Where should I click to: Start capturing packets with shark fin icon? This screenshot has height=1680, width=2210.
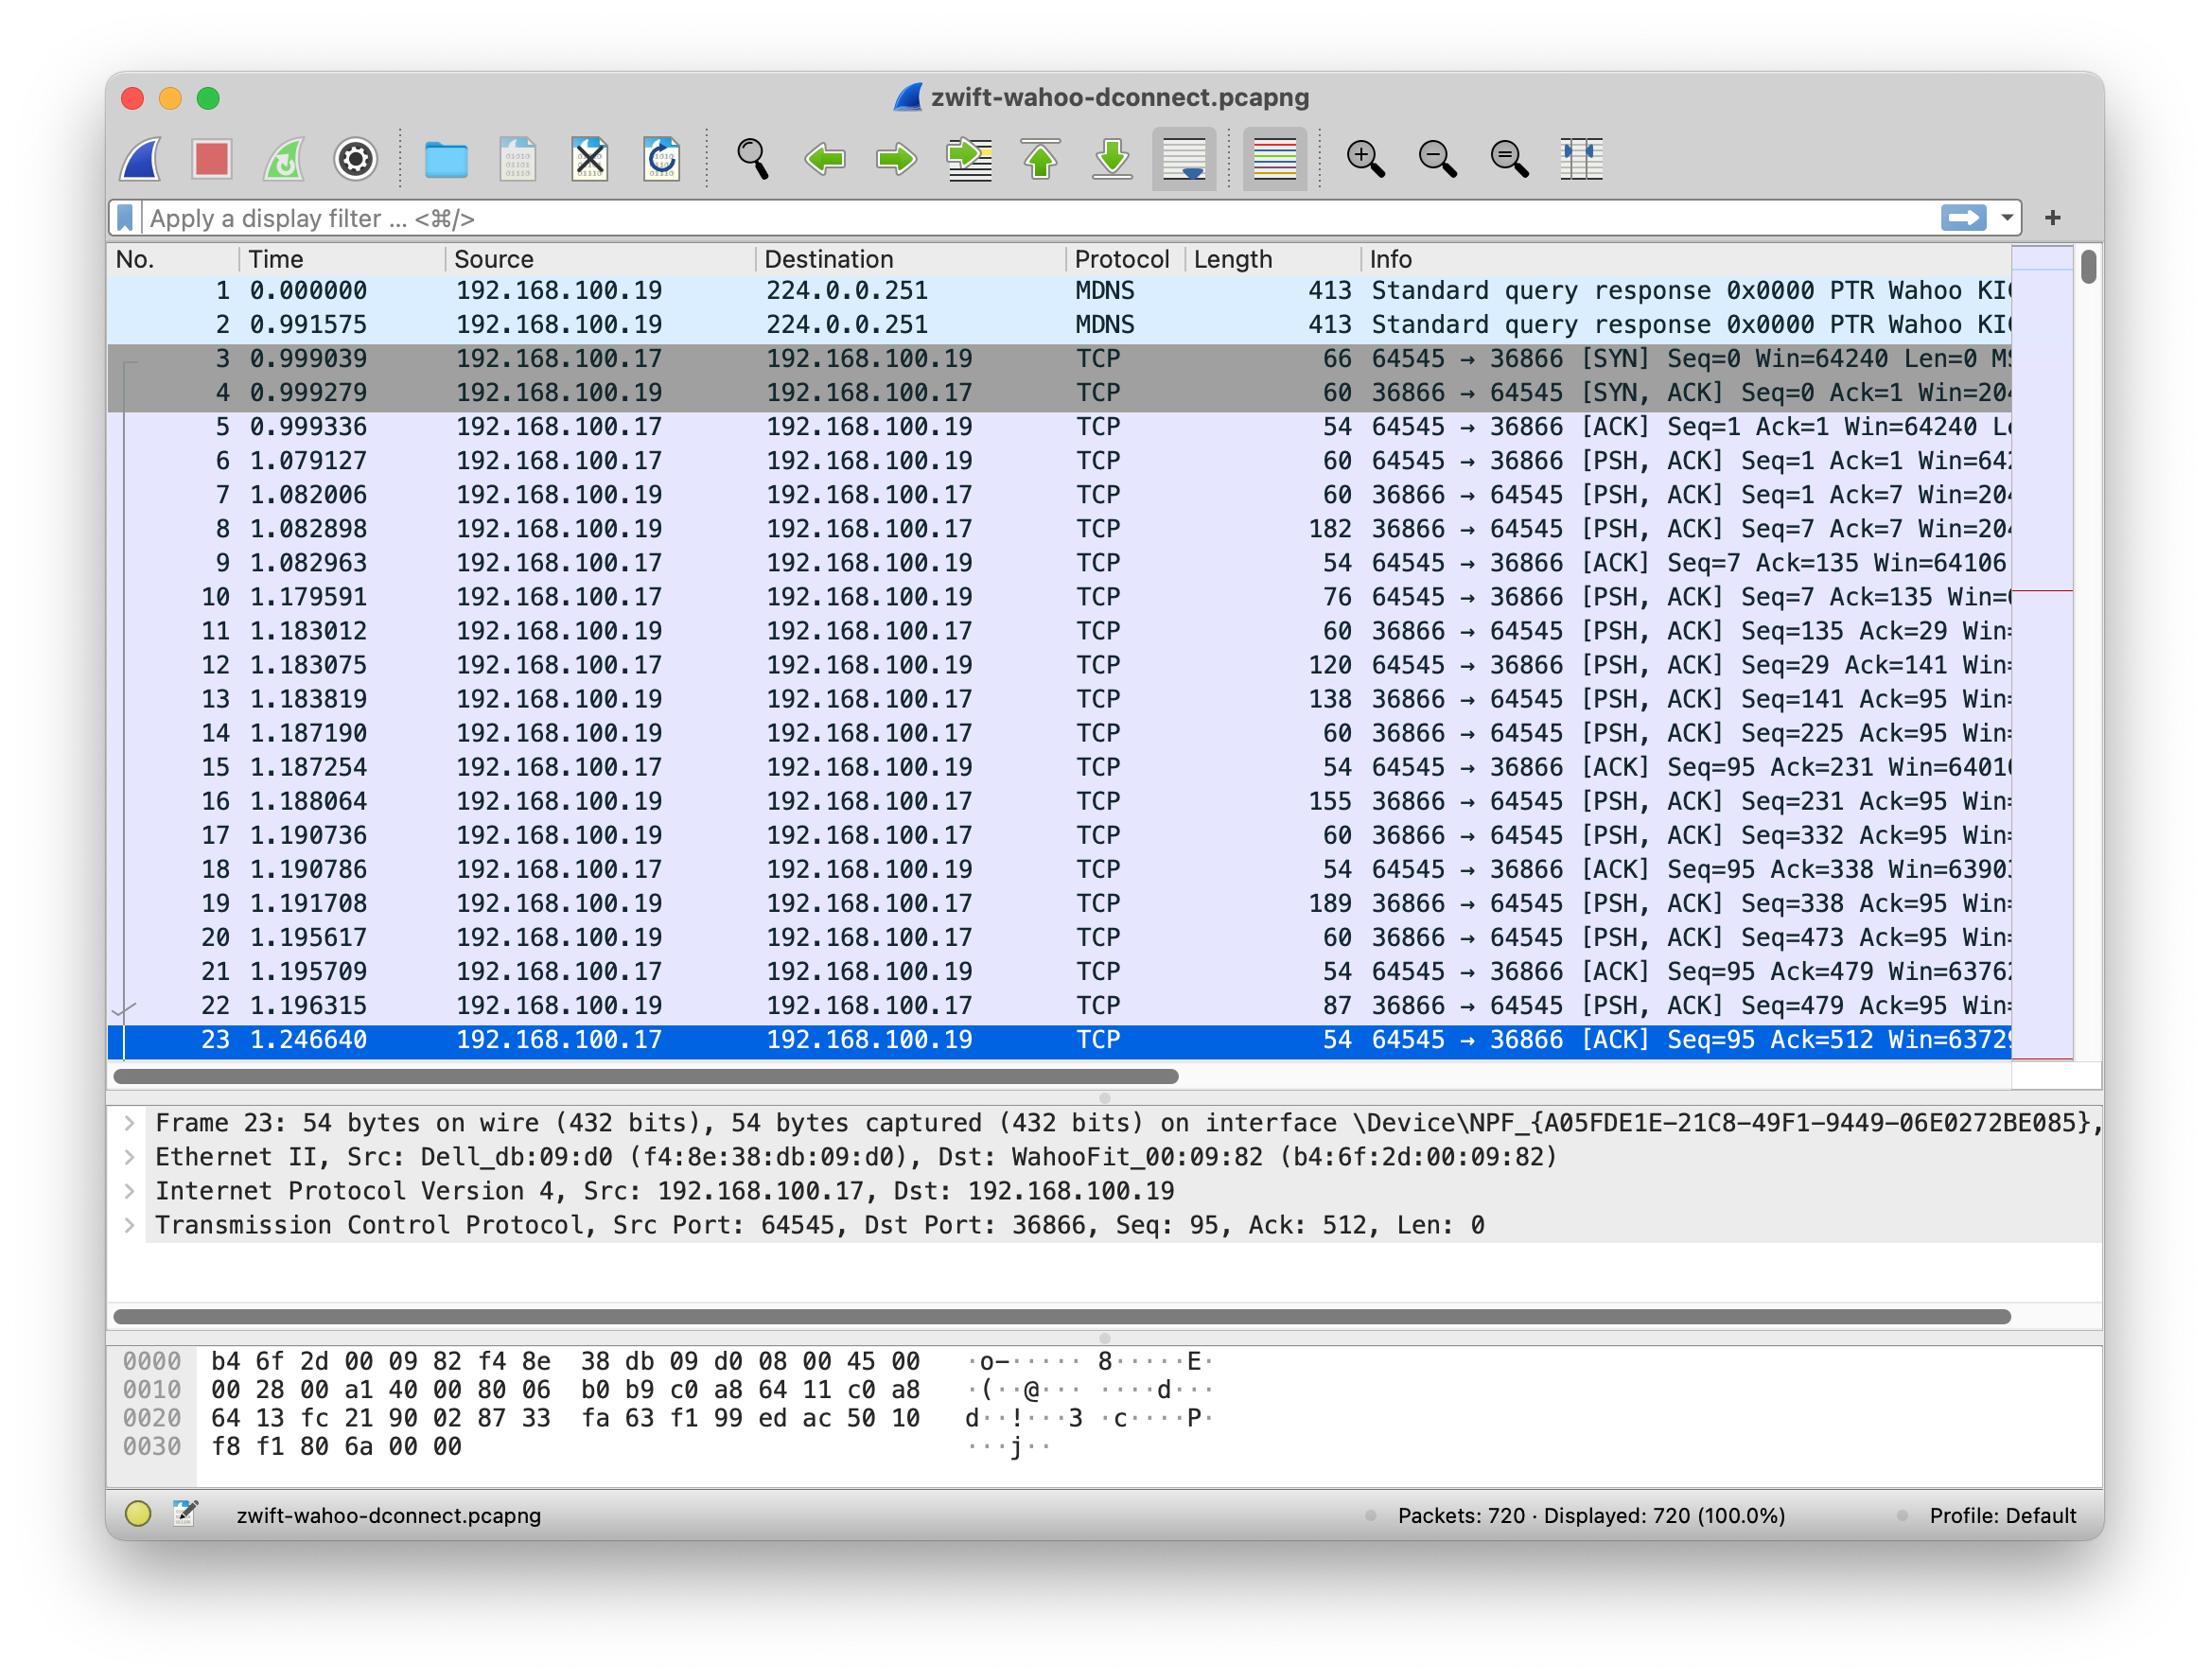(x=141, y=159)
